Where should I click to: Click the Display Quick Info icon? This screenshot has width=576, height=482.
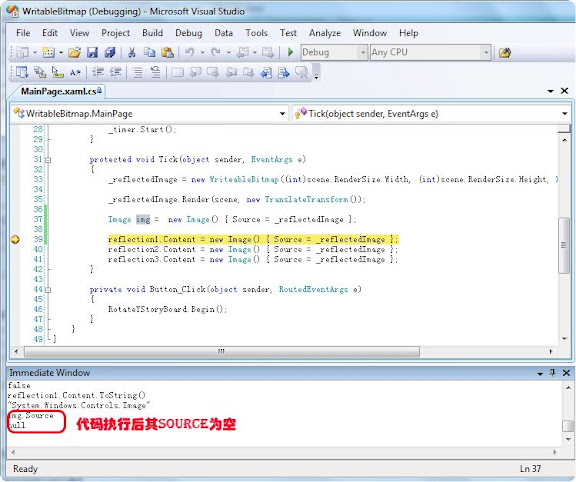coord(57,72)
